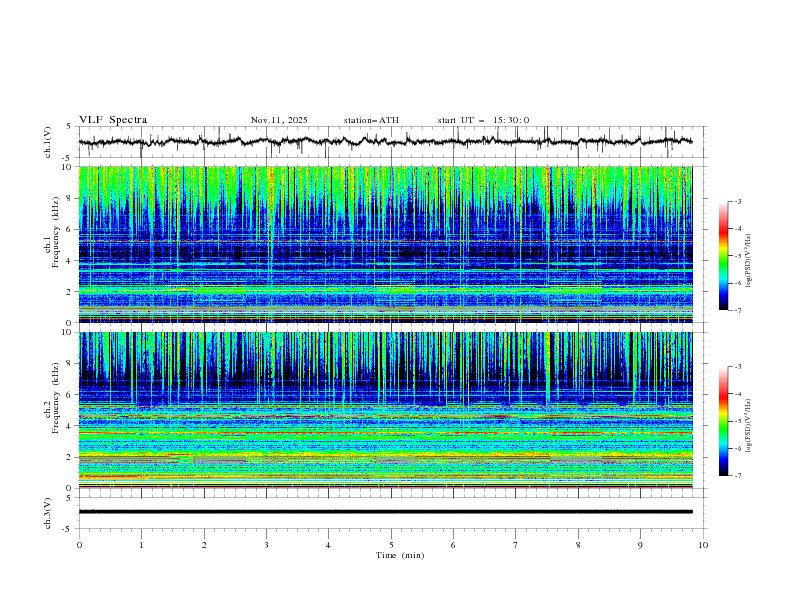Click the "8" kHz tick on ch.1 axis
The width and height of the screenshot is (792, 612).
70,198
